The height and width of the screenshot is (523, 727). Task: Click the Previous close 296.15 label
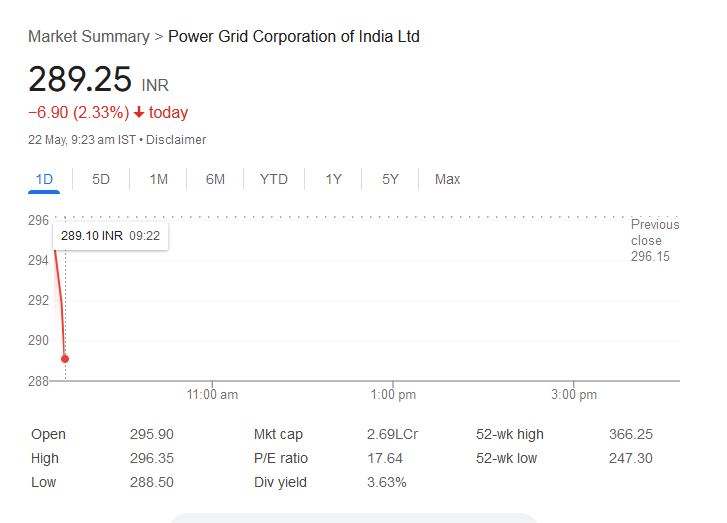point(655,240)
